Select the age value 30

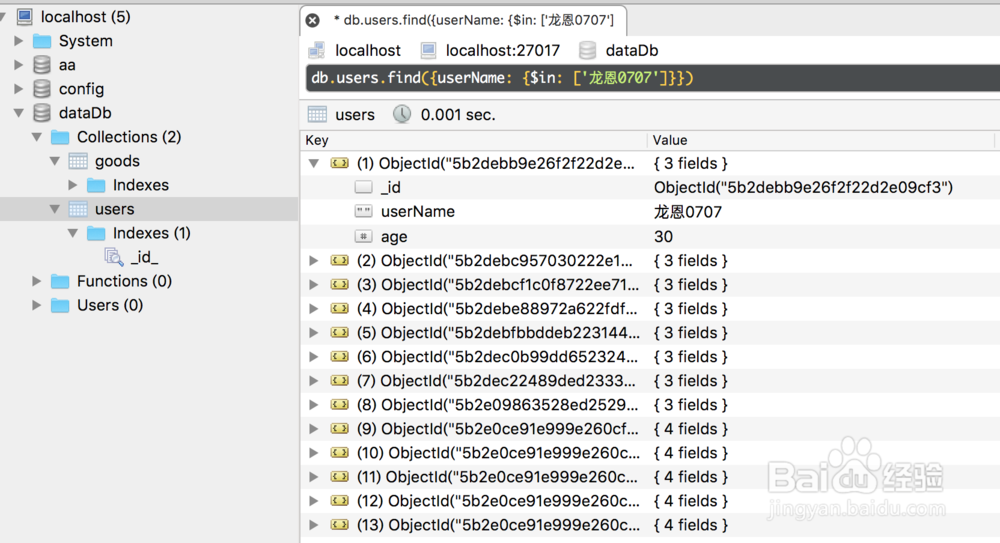(x=663, y=237)
